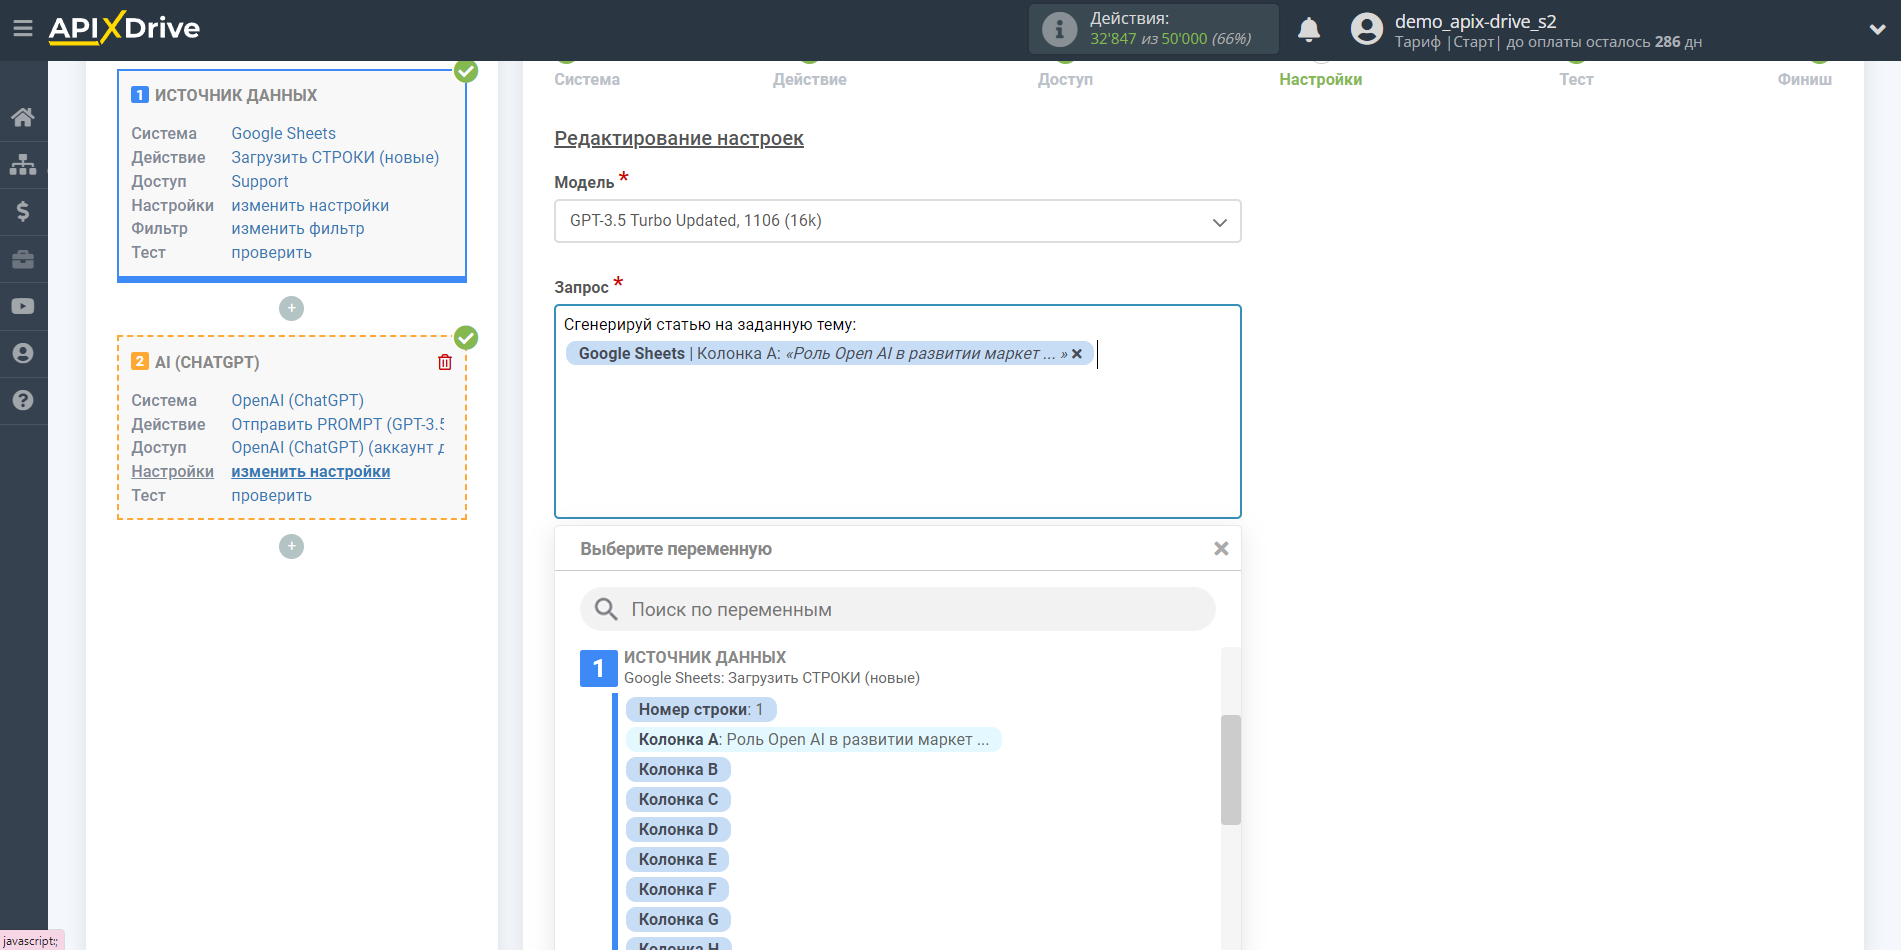Expand the account dropdown chevron
1901x950 pixels.
pyautogui.click(x=1877, y=30)
